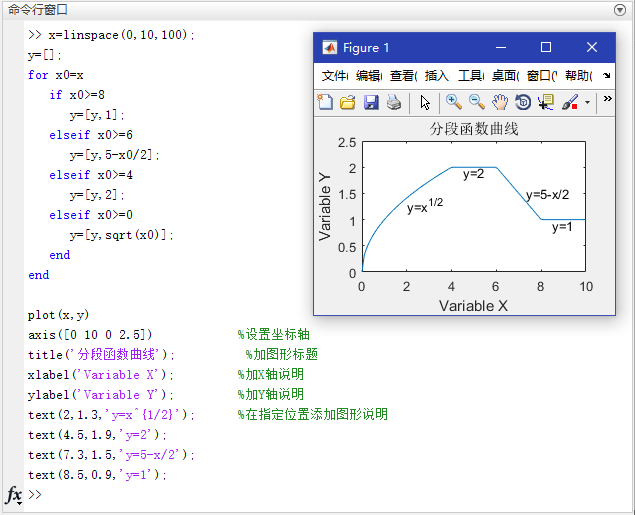This screenshot has width=635, height=515.
Task: Click the y=1 annotation in plot
Action: click(562, 227)
